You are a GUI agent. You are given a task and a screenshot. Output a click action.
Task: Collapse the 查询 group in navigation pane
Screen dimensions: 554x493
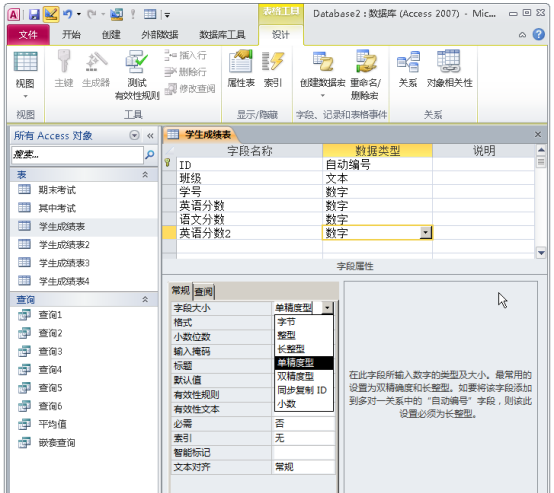[x=145, y=299]
